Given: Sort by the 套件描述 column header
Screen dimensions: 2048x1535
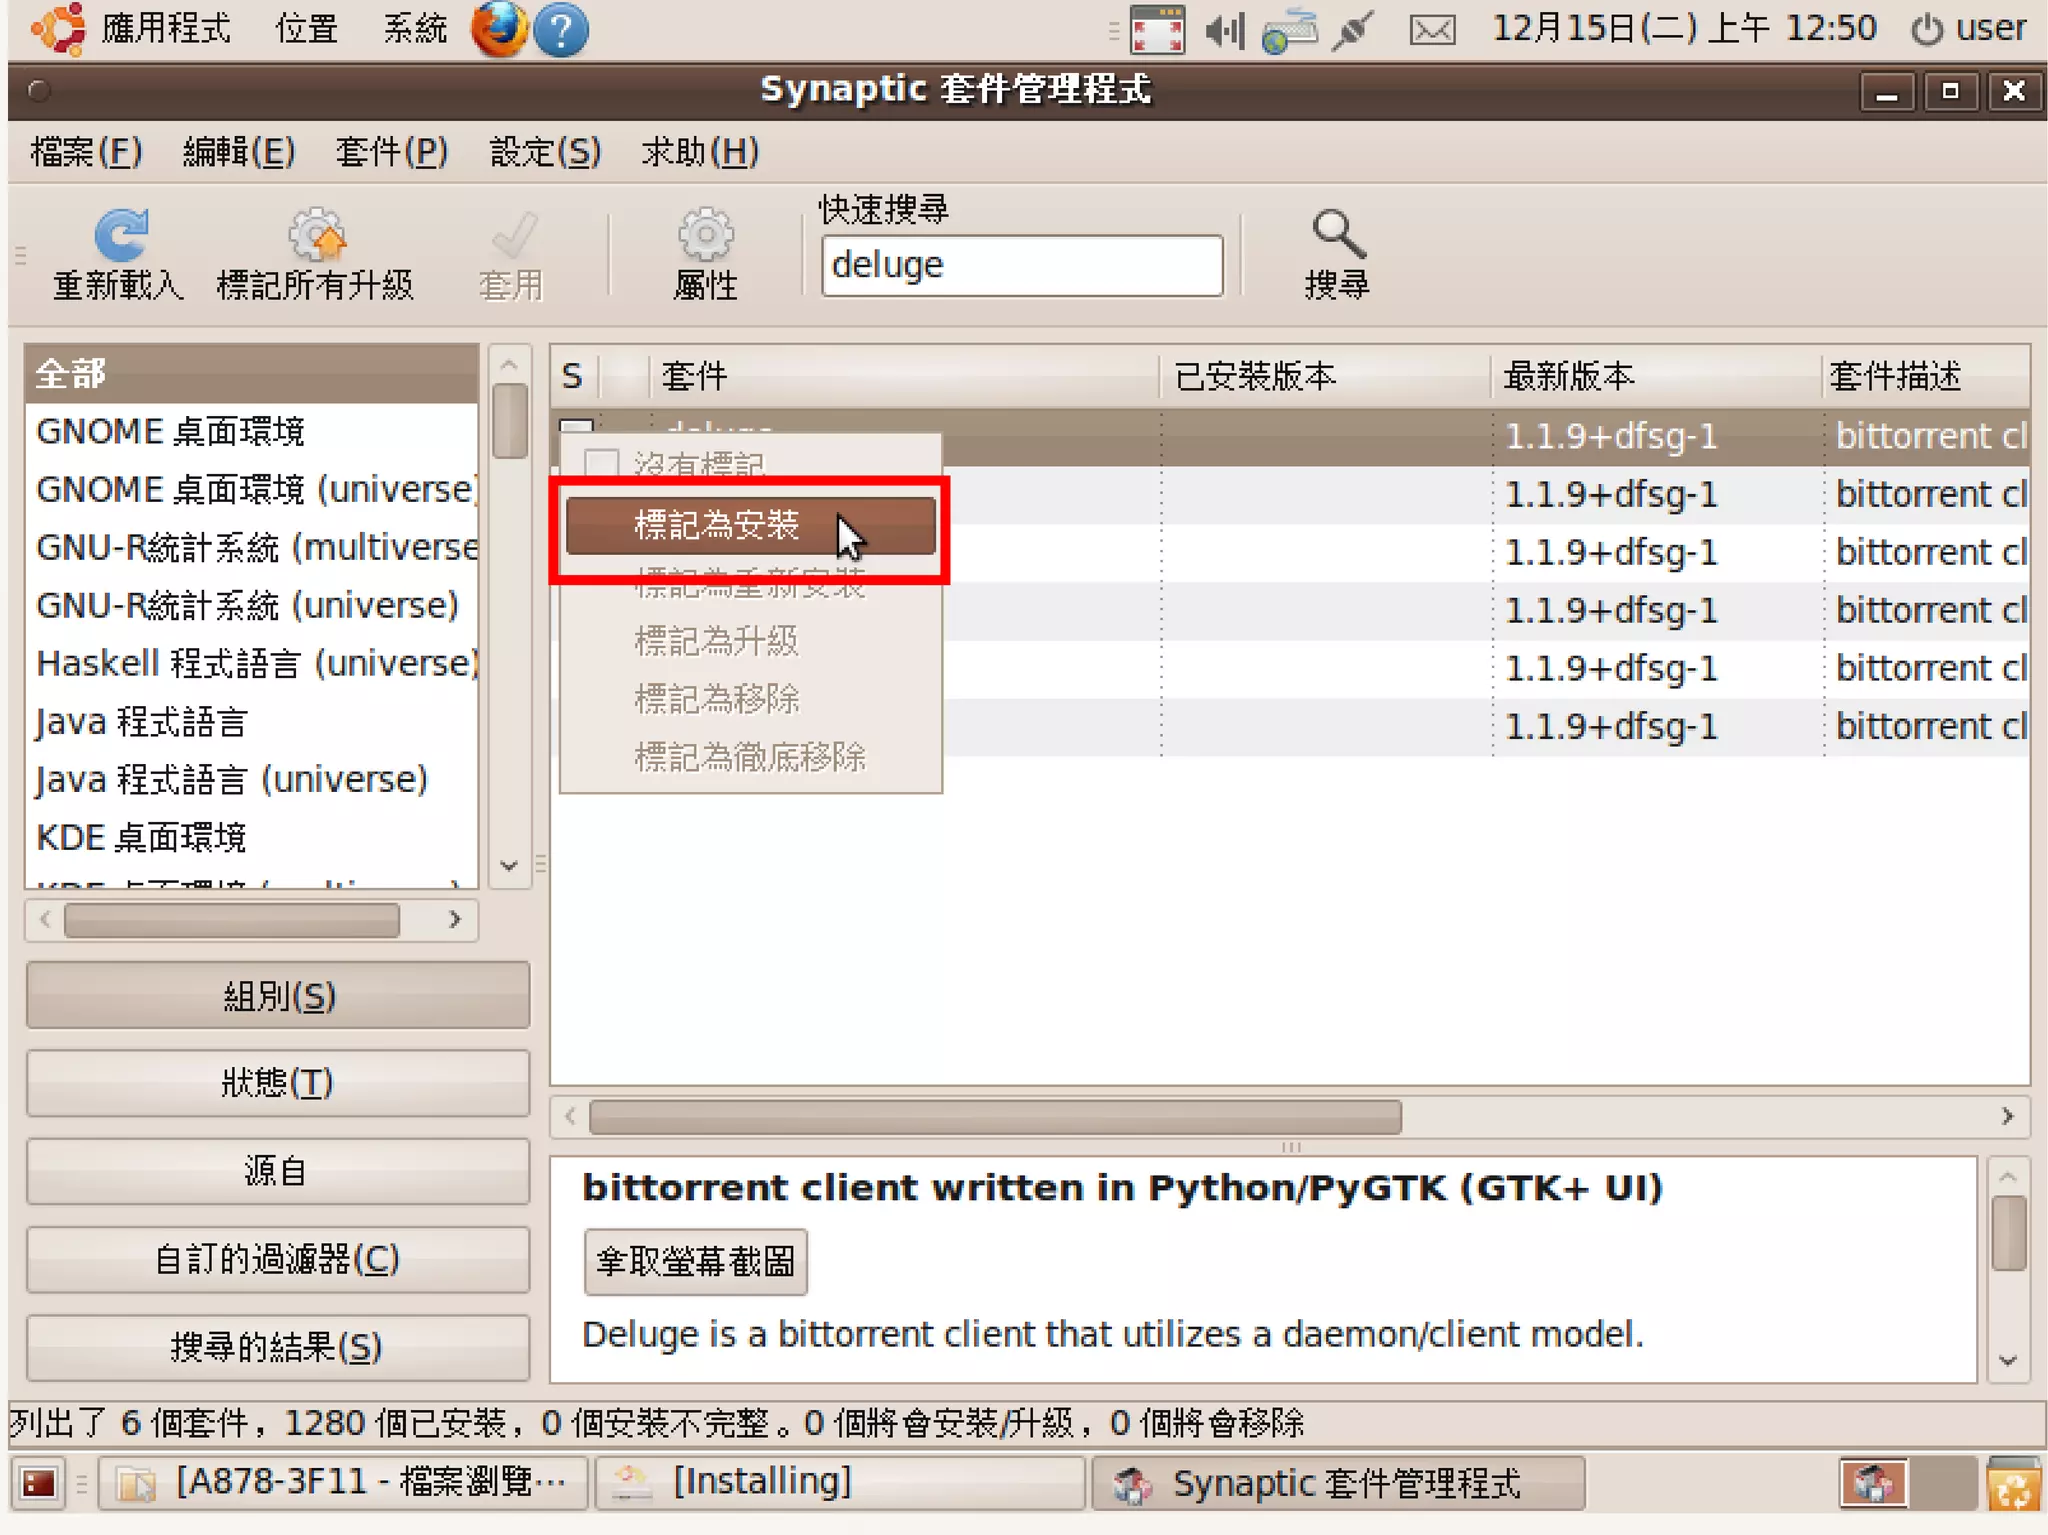Looking at the screenshot, I should (1926, 377).
